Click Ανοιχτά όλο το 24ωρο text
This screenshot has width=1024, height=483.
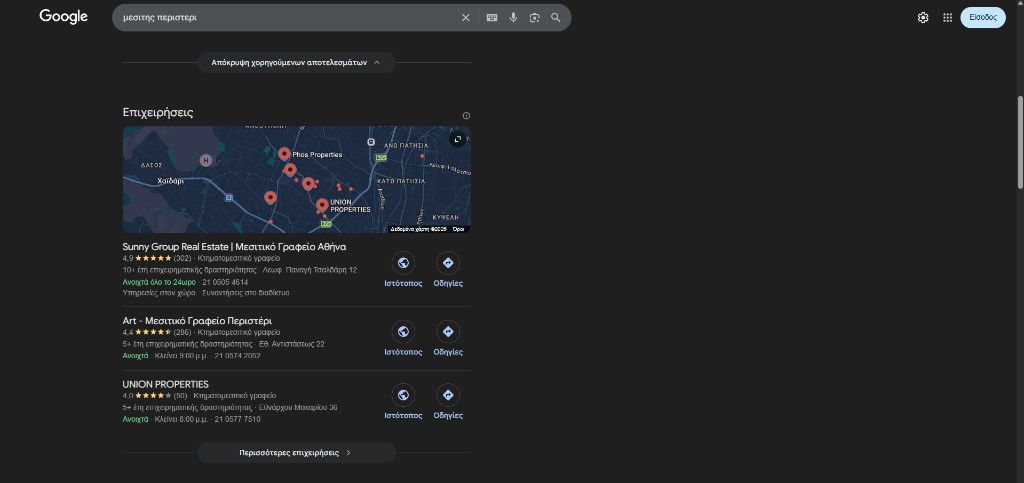[x=159, y=282]
